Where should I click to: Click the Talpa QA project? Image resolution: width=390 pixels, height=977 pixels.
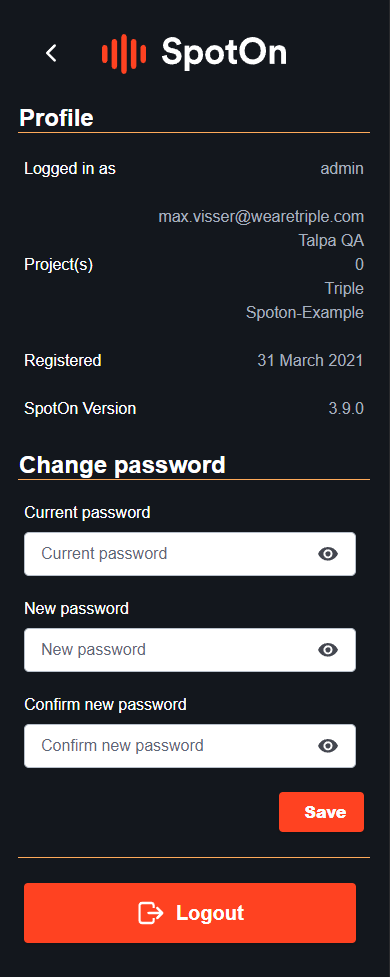coord(331,241)
